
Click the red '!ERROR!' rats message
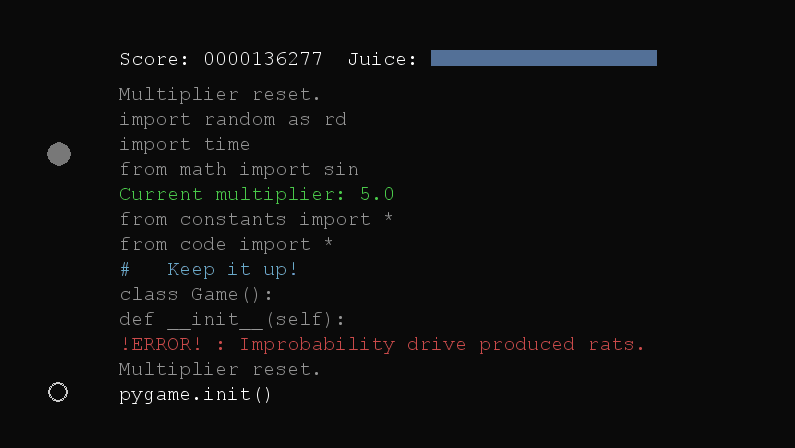pyautogui.click(x=382, y=344)
